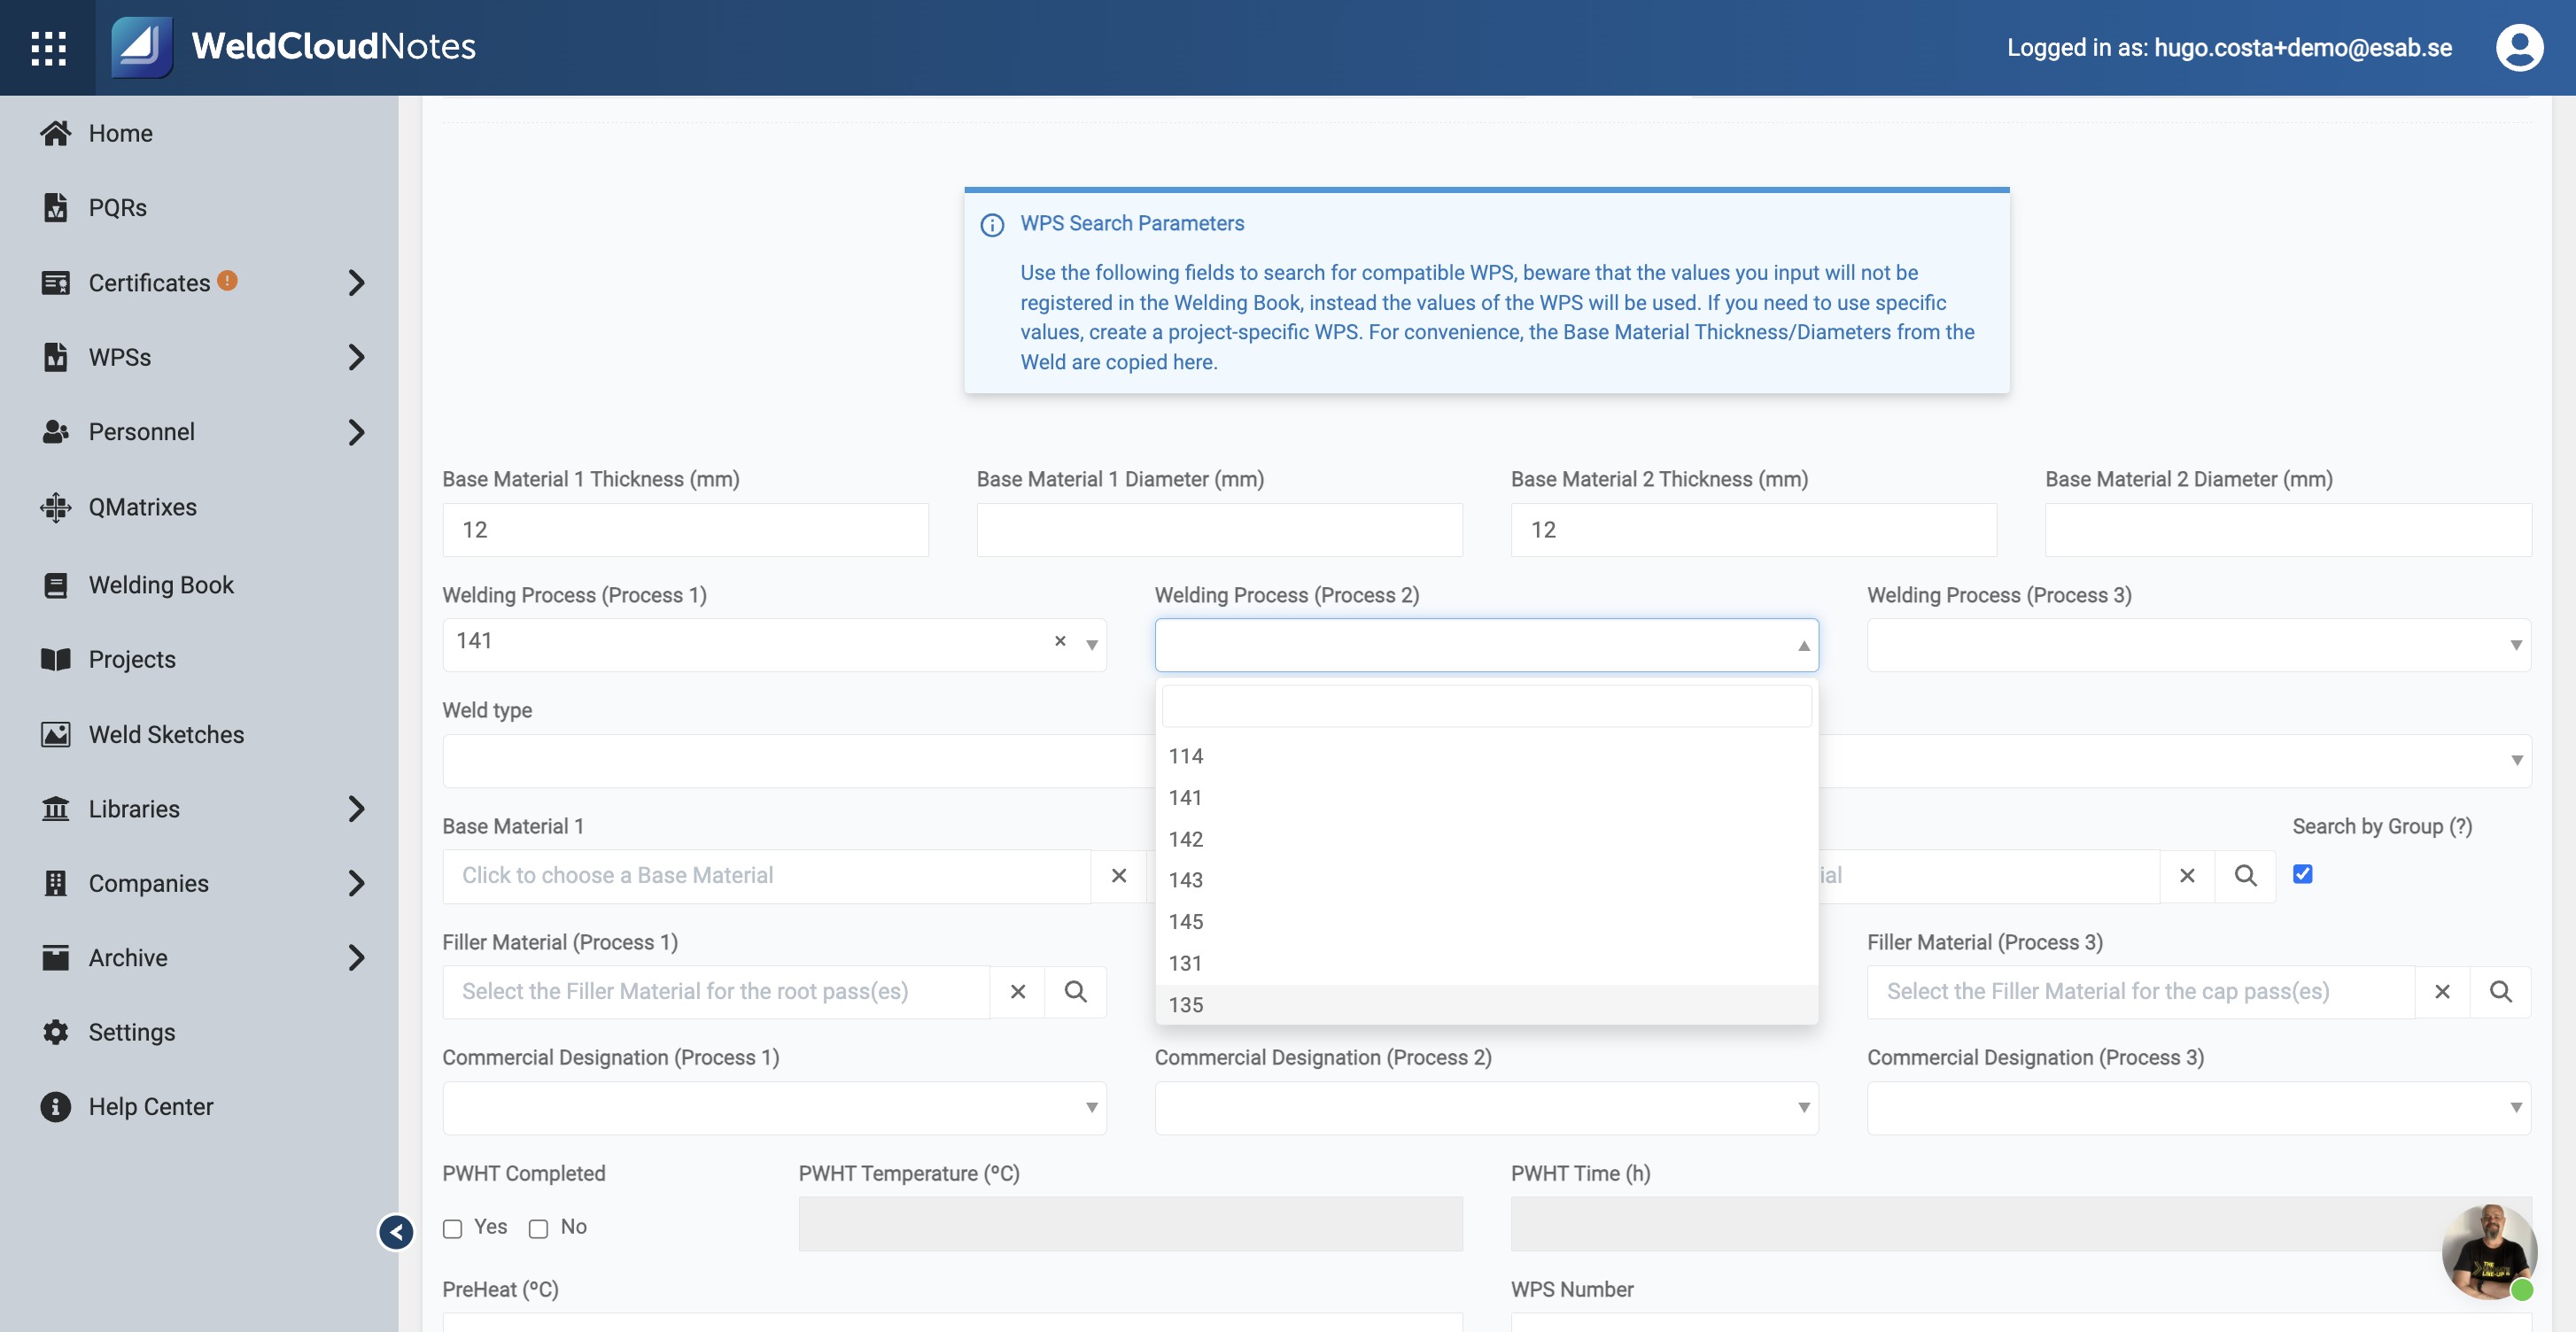Image resolution: width=2576 pixels, height=1332 pixels.
Task: Click the Certificates orange warning badge
Action: (x=227, y=281)
